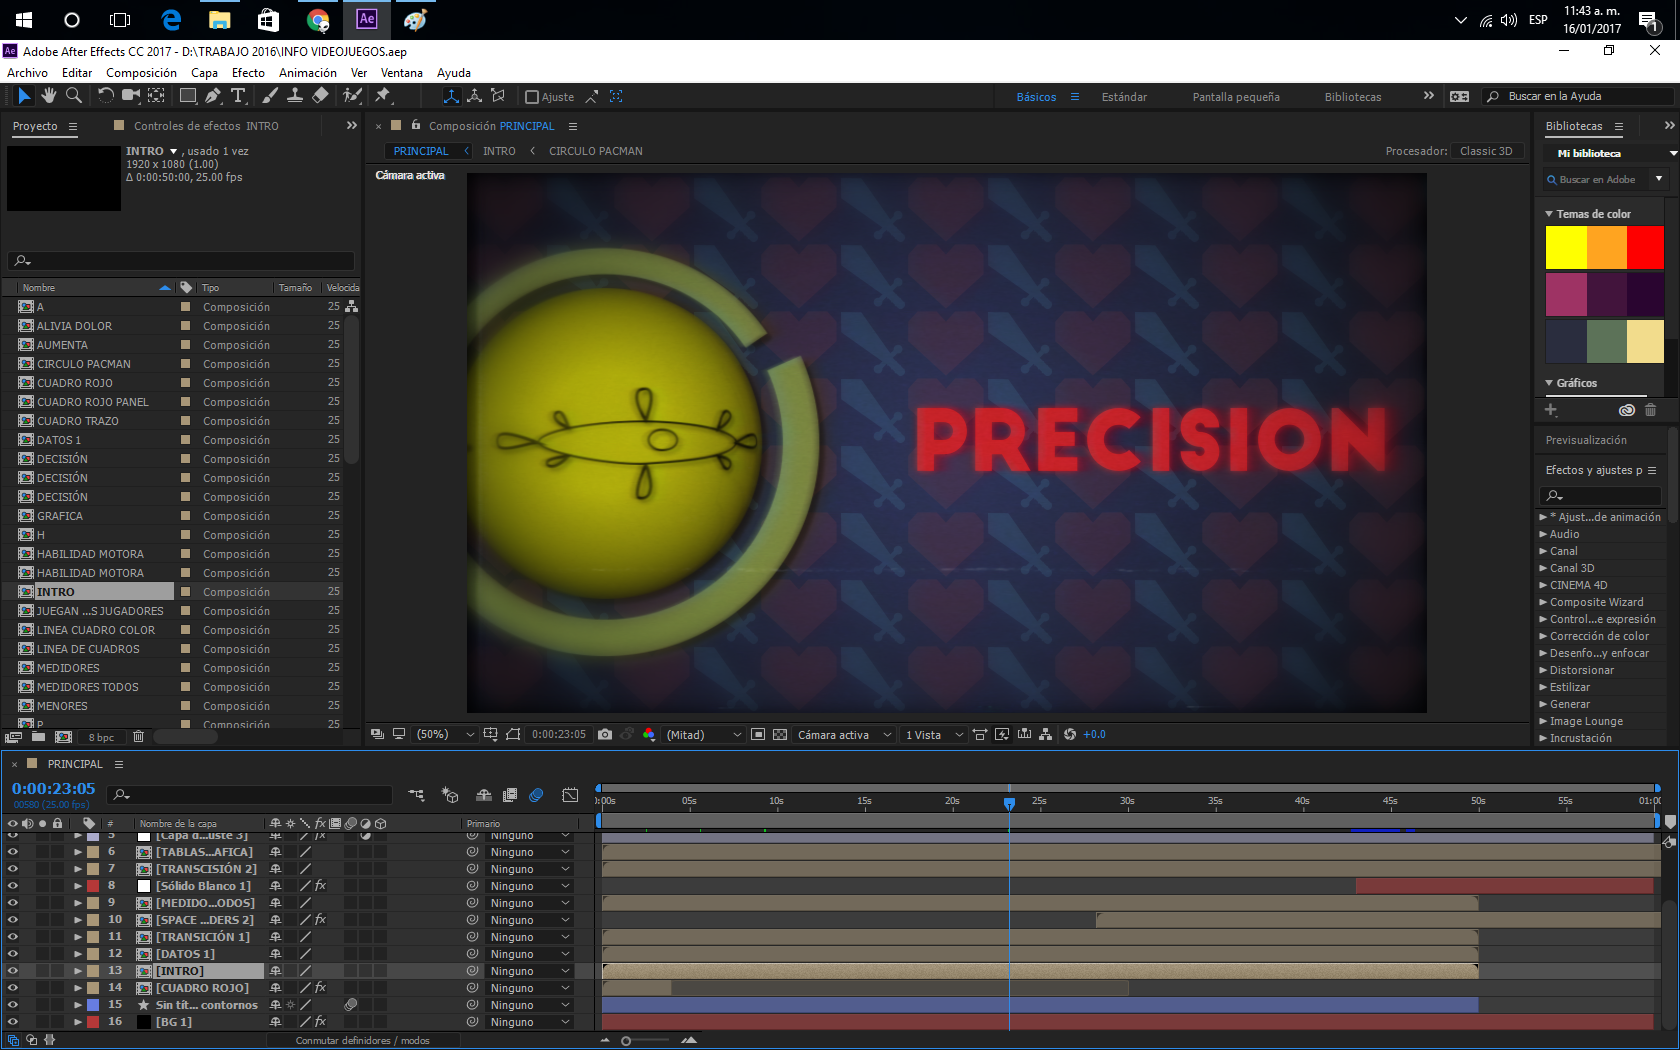Select the GRAFICA composition in project list
The image size is (1680, 1050).
tap(60, 516)
